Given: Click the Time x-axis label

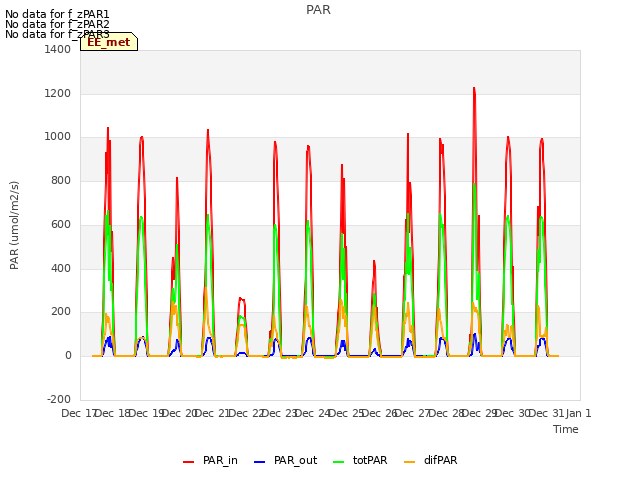Looking at the screenshot, I should (566, 429).
